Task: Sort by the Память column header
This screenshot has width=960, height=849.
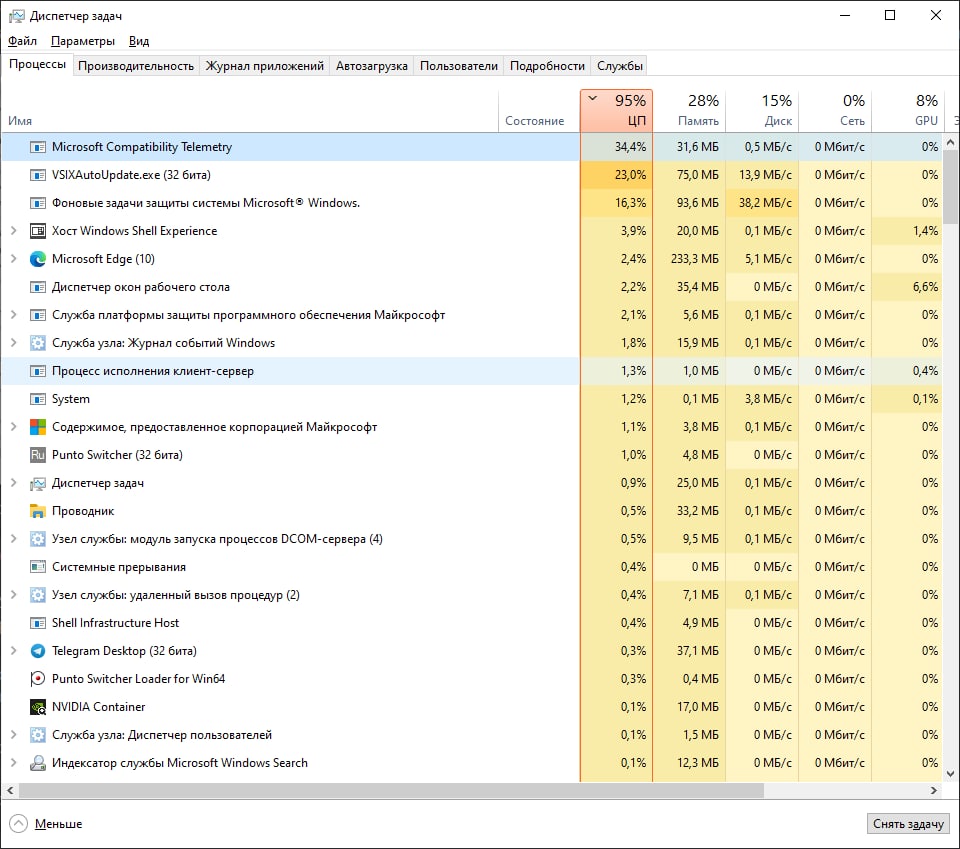Action: point(689,111)
